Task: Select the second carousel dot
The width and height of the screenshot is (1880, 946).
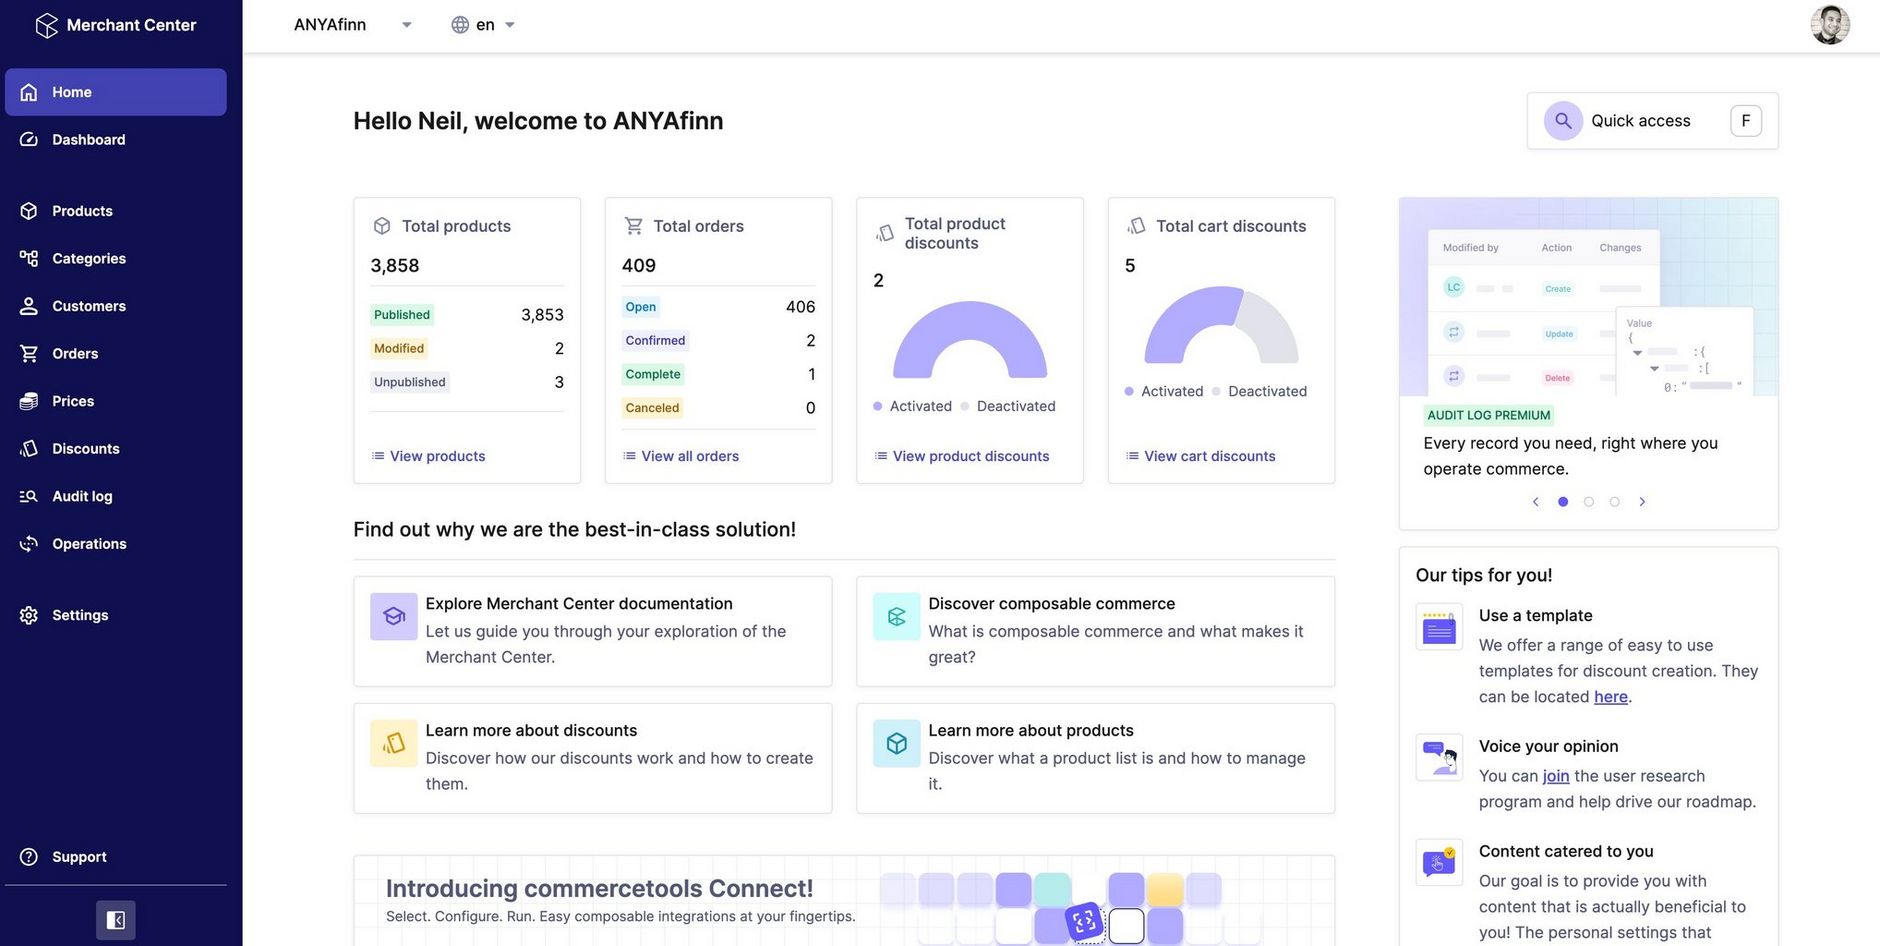Action: (x=1589, y=502)
